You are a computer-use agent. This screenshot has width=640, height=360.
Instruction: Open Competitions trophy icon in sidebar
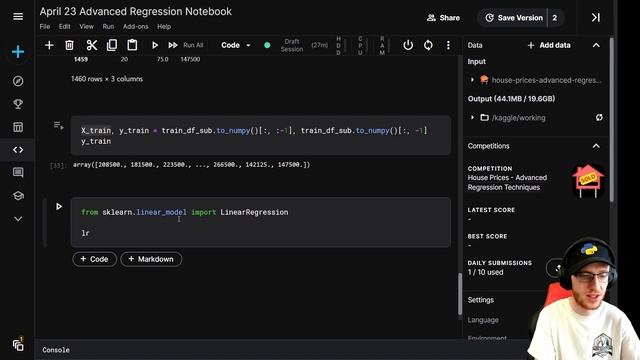click(x=18, y=104)
